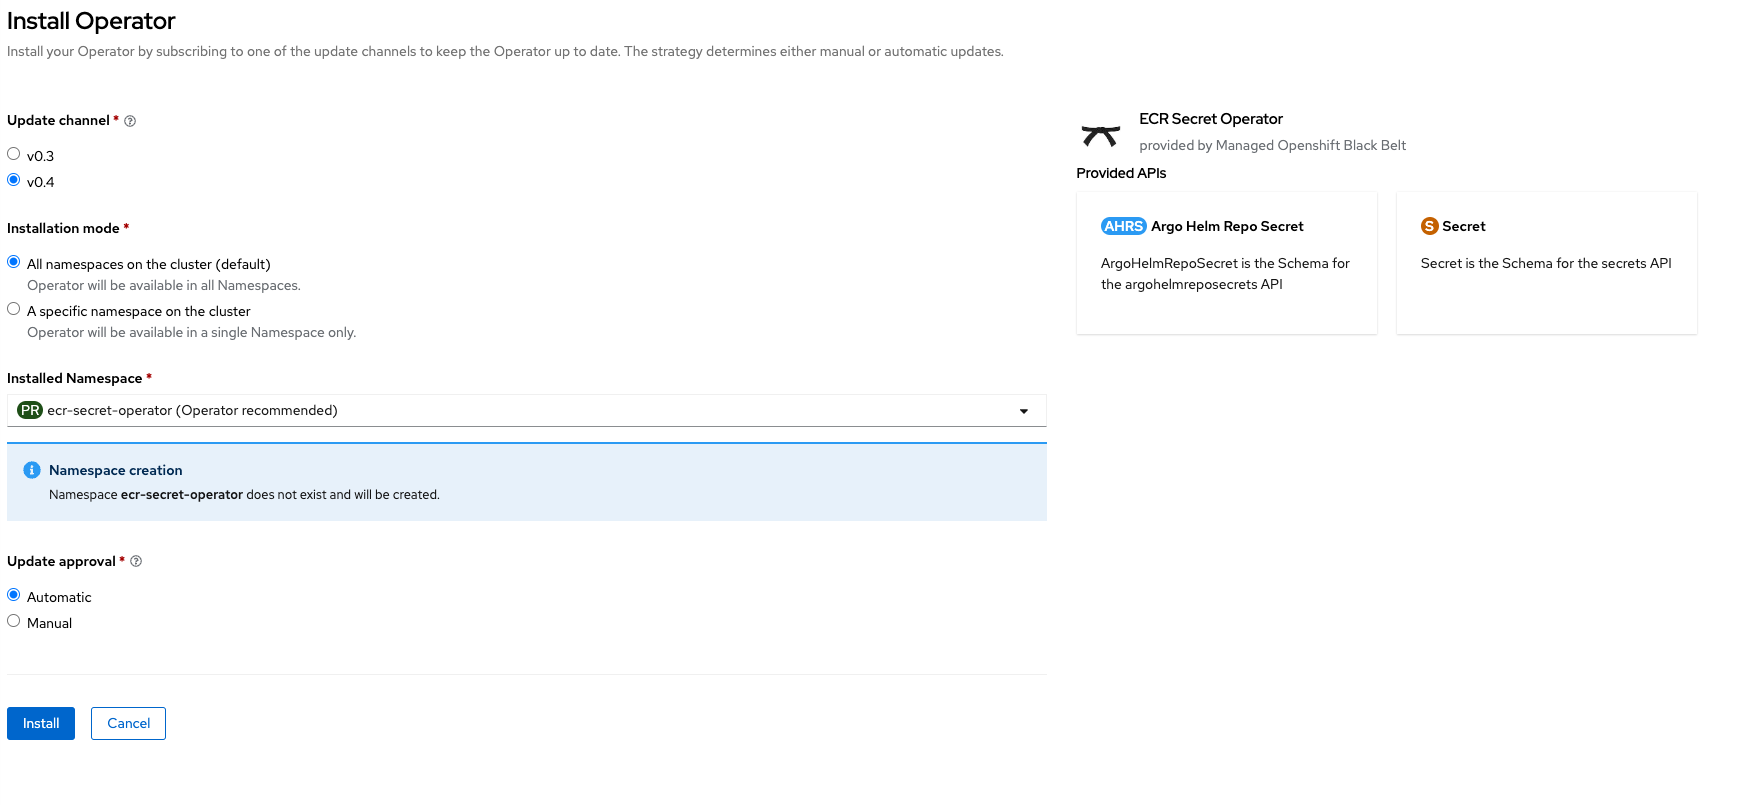Image resolution: width=1746 pixels, height=805 pixels.
Task: Open the Argo Helm Repo Secret card
Action: [1226, 263]
